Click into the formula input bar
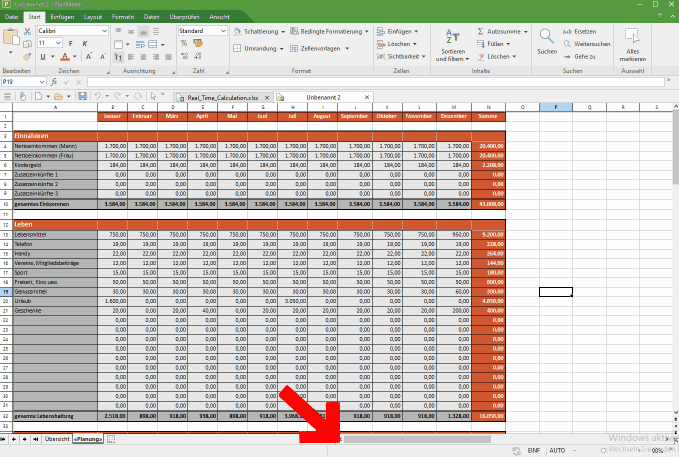The height and width of the screenshot is (457, 679). (375, 82)
